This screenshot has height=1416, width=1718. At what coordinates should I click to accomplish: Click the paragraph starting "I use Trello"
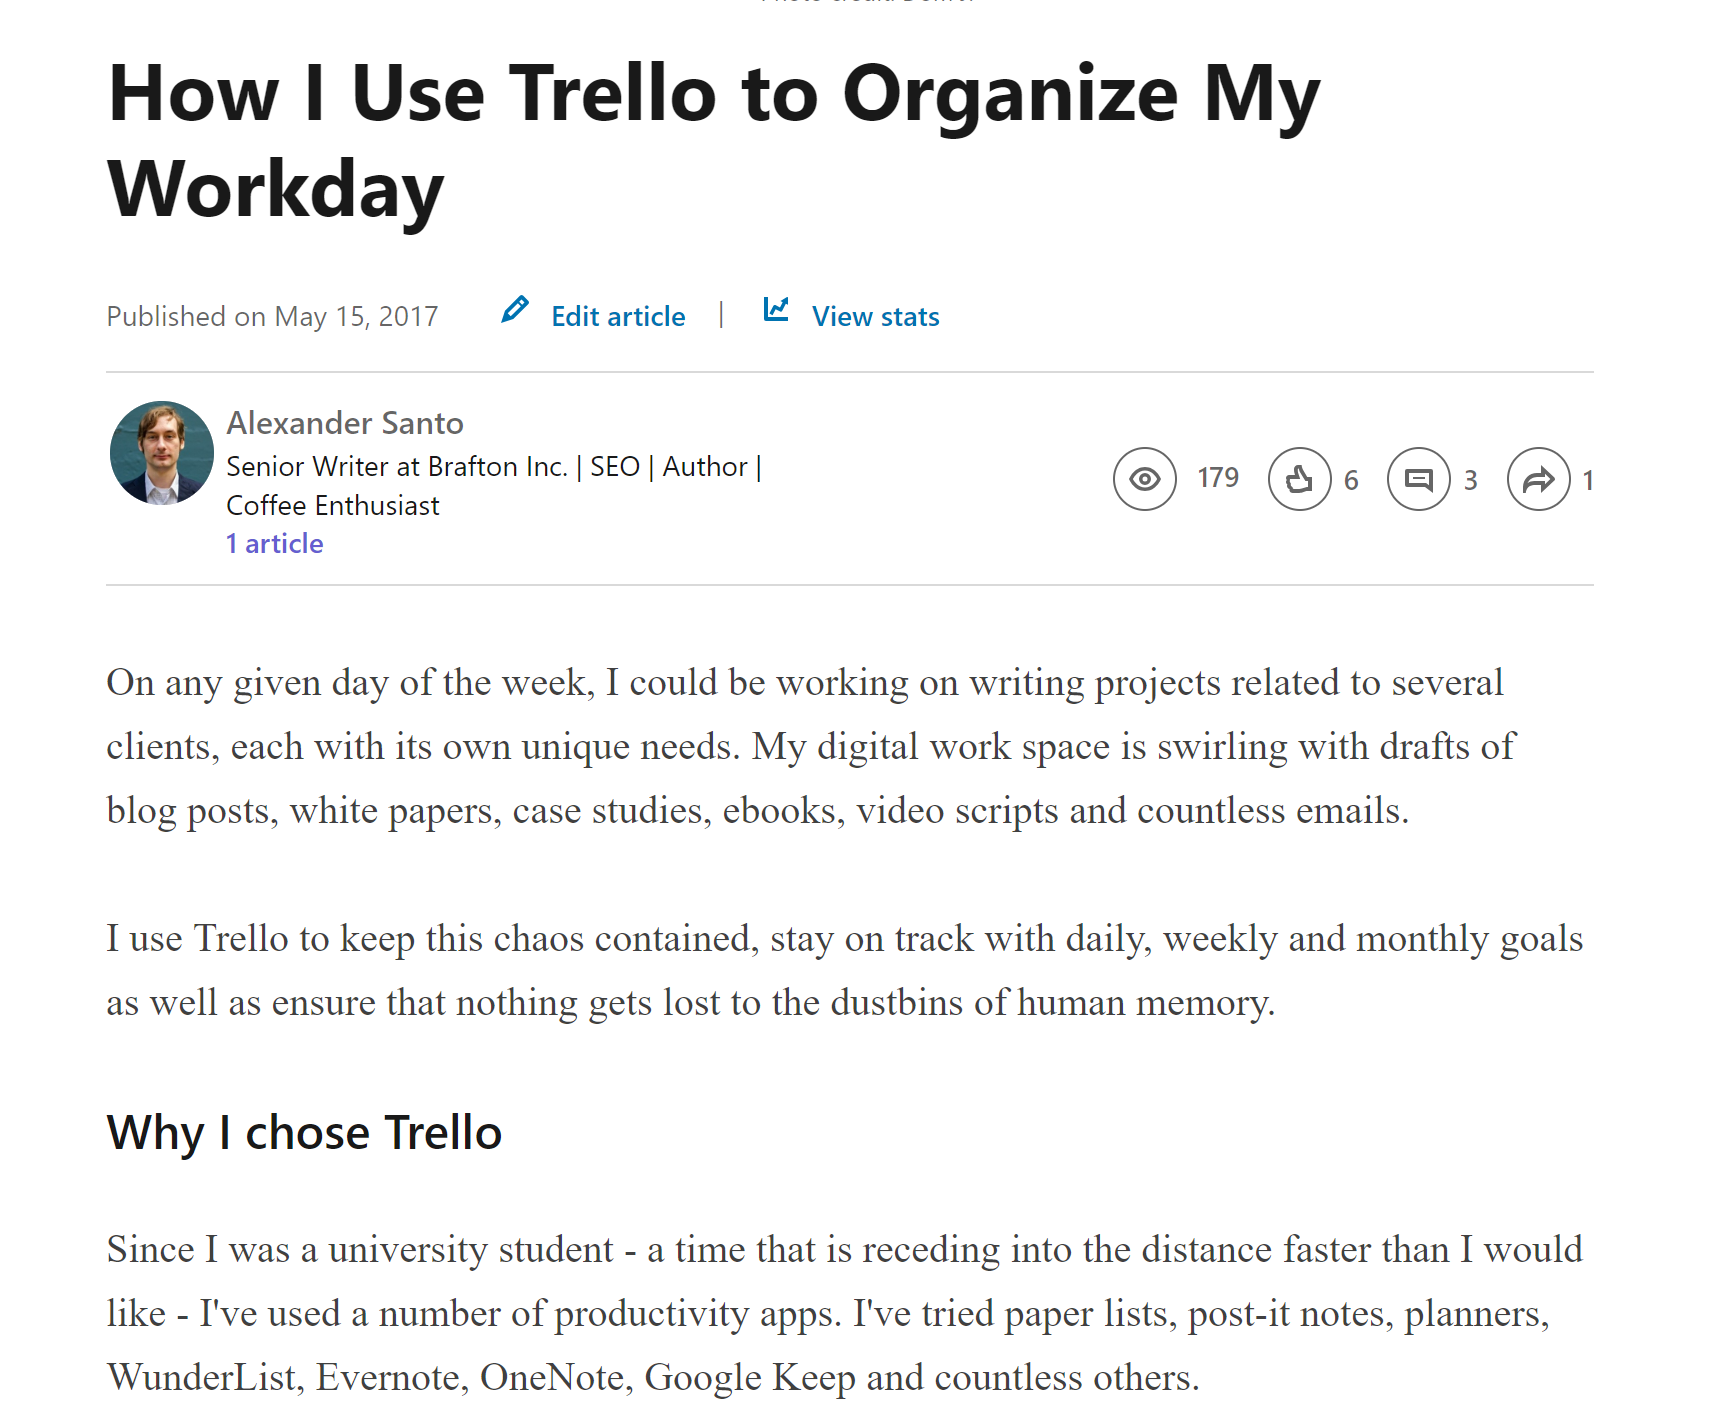tap(844, 970)
